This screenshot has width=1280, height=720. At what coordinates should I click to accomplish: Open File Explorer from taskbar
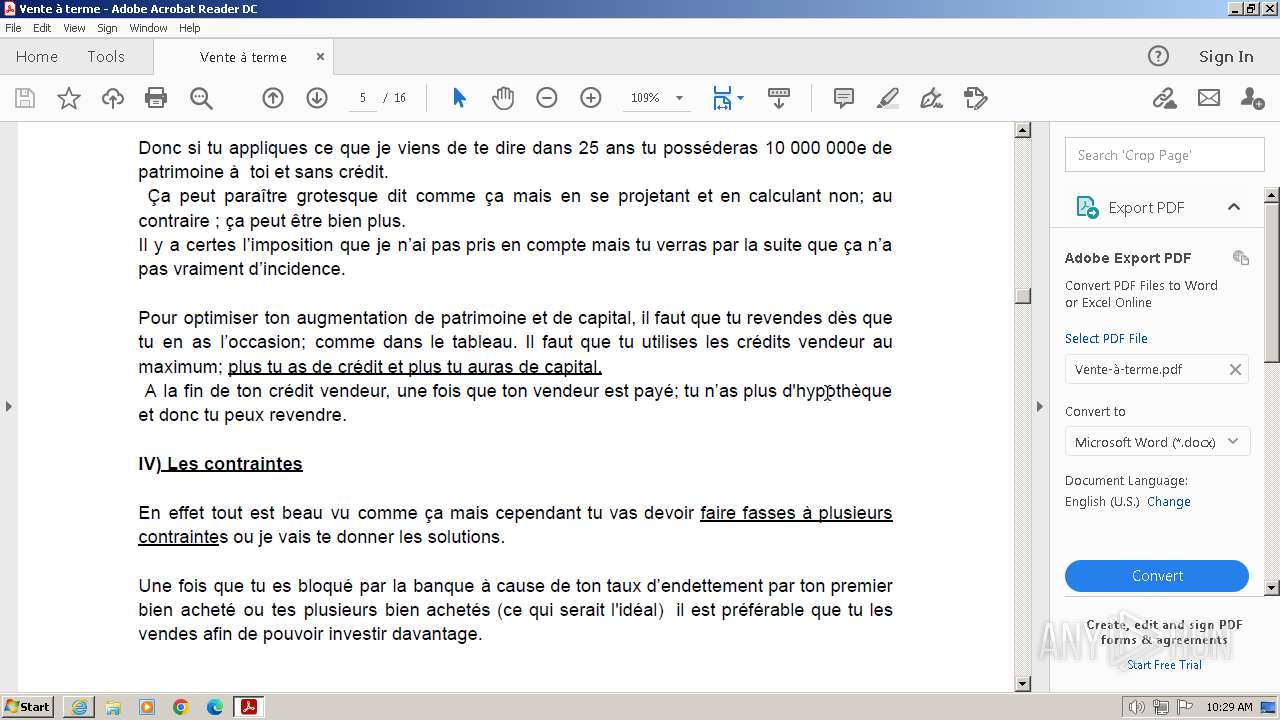point(113,707)
